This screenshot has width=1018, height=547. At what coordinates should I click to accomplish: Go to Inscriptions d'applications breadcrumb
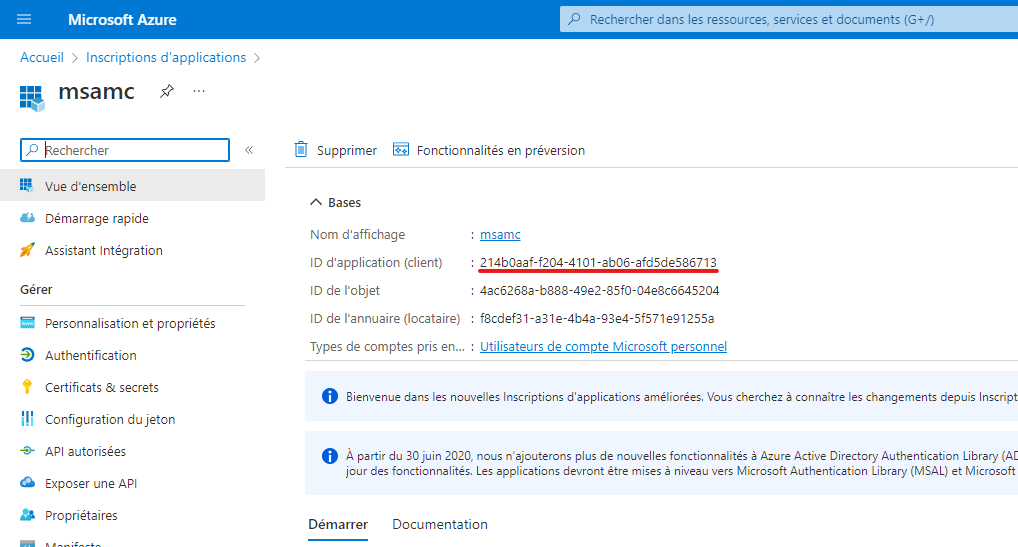[x=166, y=57]
